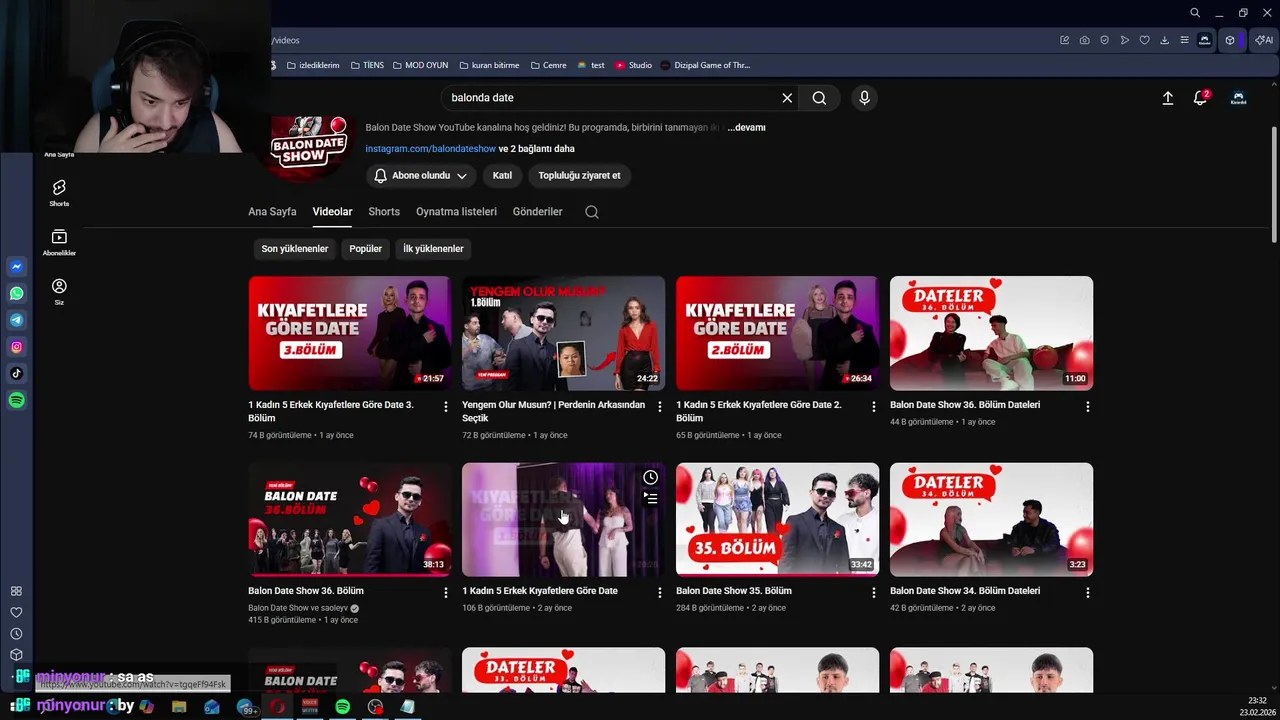Search within channel using magnifier icon

(x=592, y=212)
